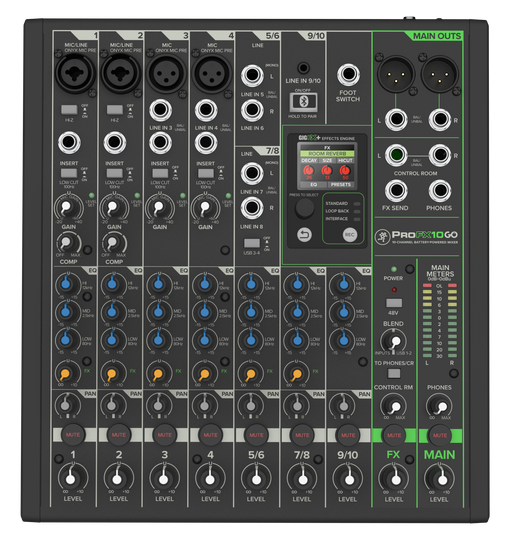The height and width of the screenshot is (536, 512).
Task: Click the FX level knob
Action: pos(394,478)
